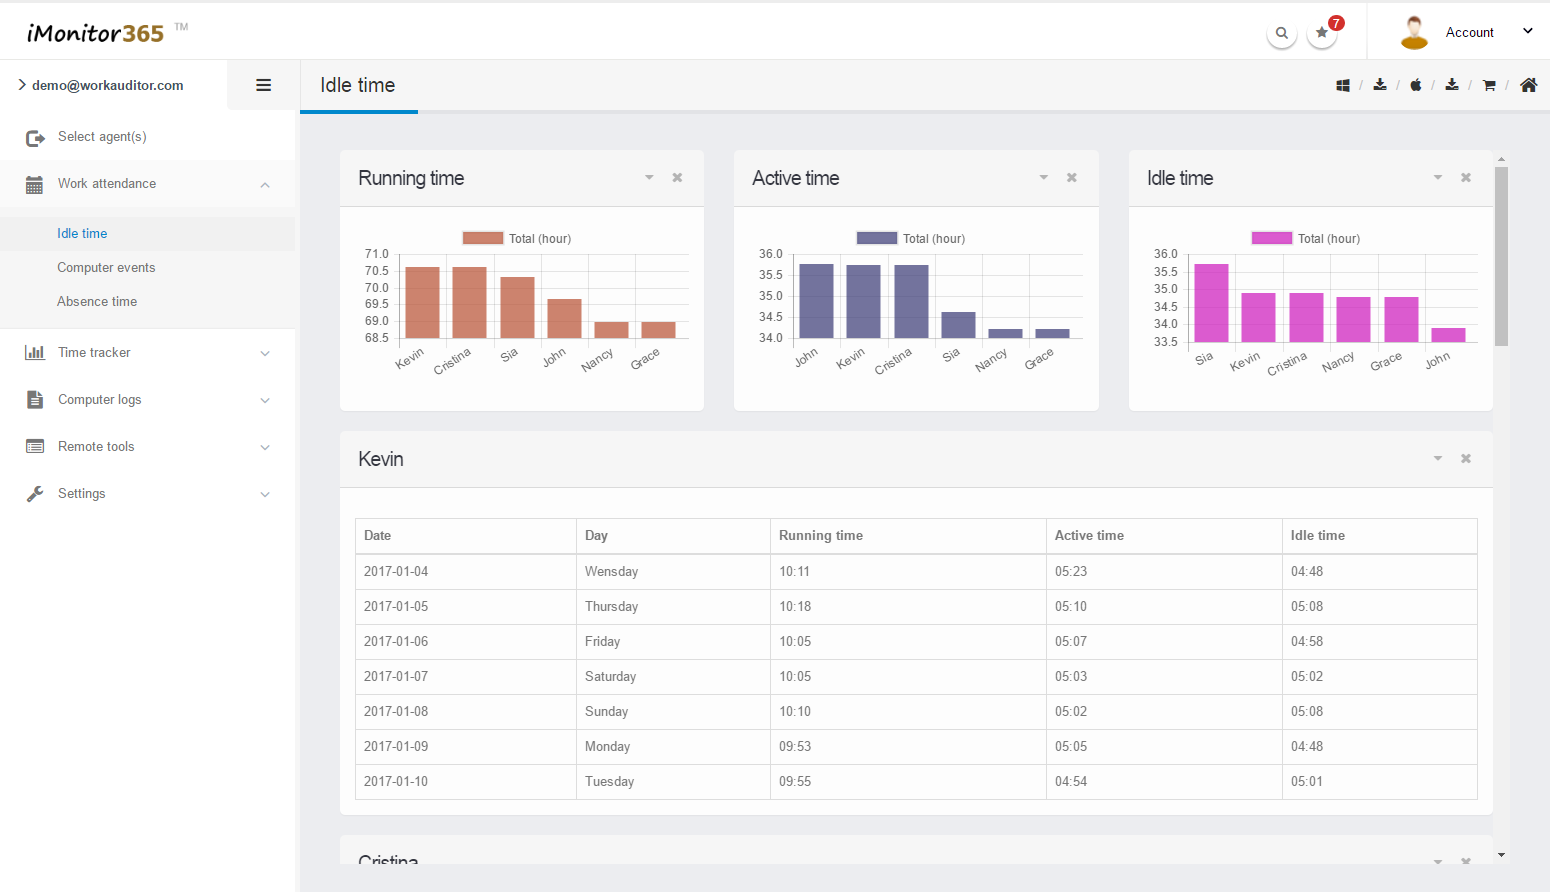
Task: Click the Apple logo icon
Action: [1416, 86]
